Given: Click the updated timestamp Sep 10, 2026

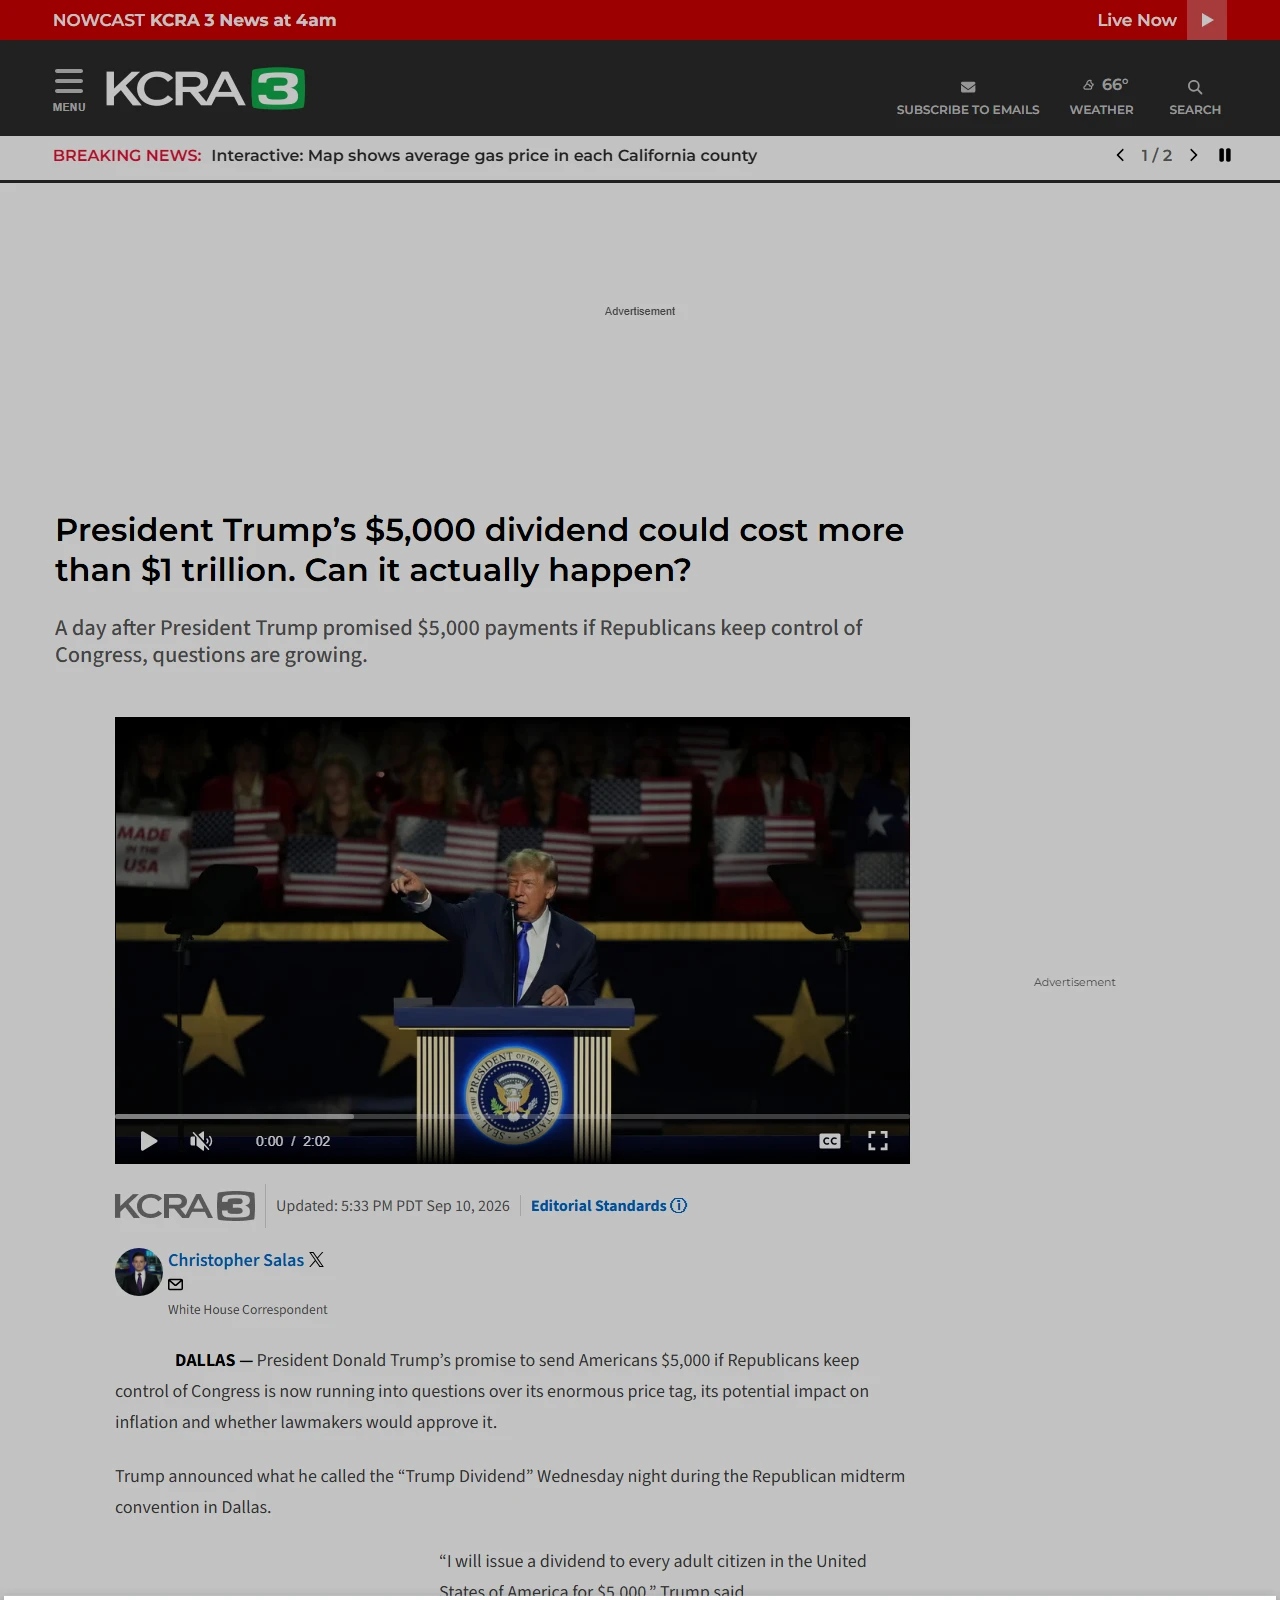Looking at the screenshot, I should pyautogui.click(x=393, y=1206).
